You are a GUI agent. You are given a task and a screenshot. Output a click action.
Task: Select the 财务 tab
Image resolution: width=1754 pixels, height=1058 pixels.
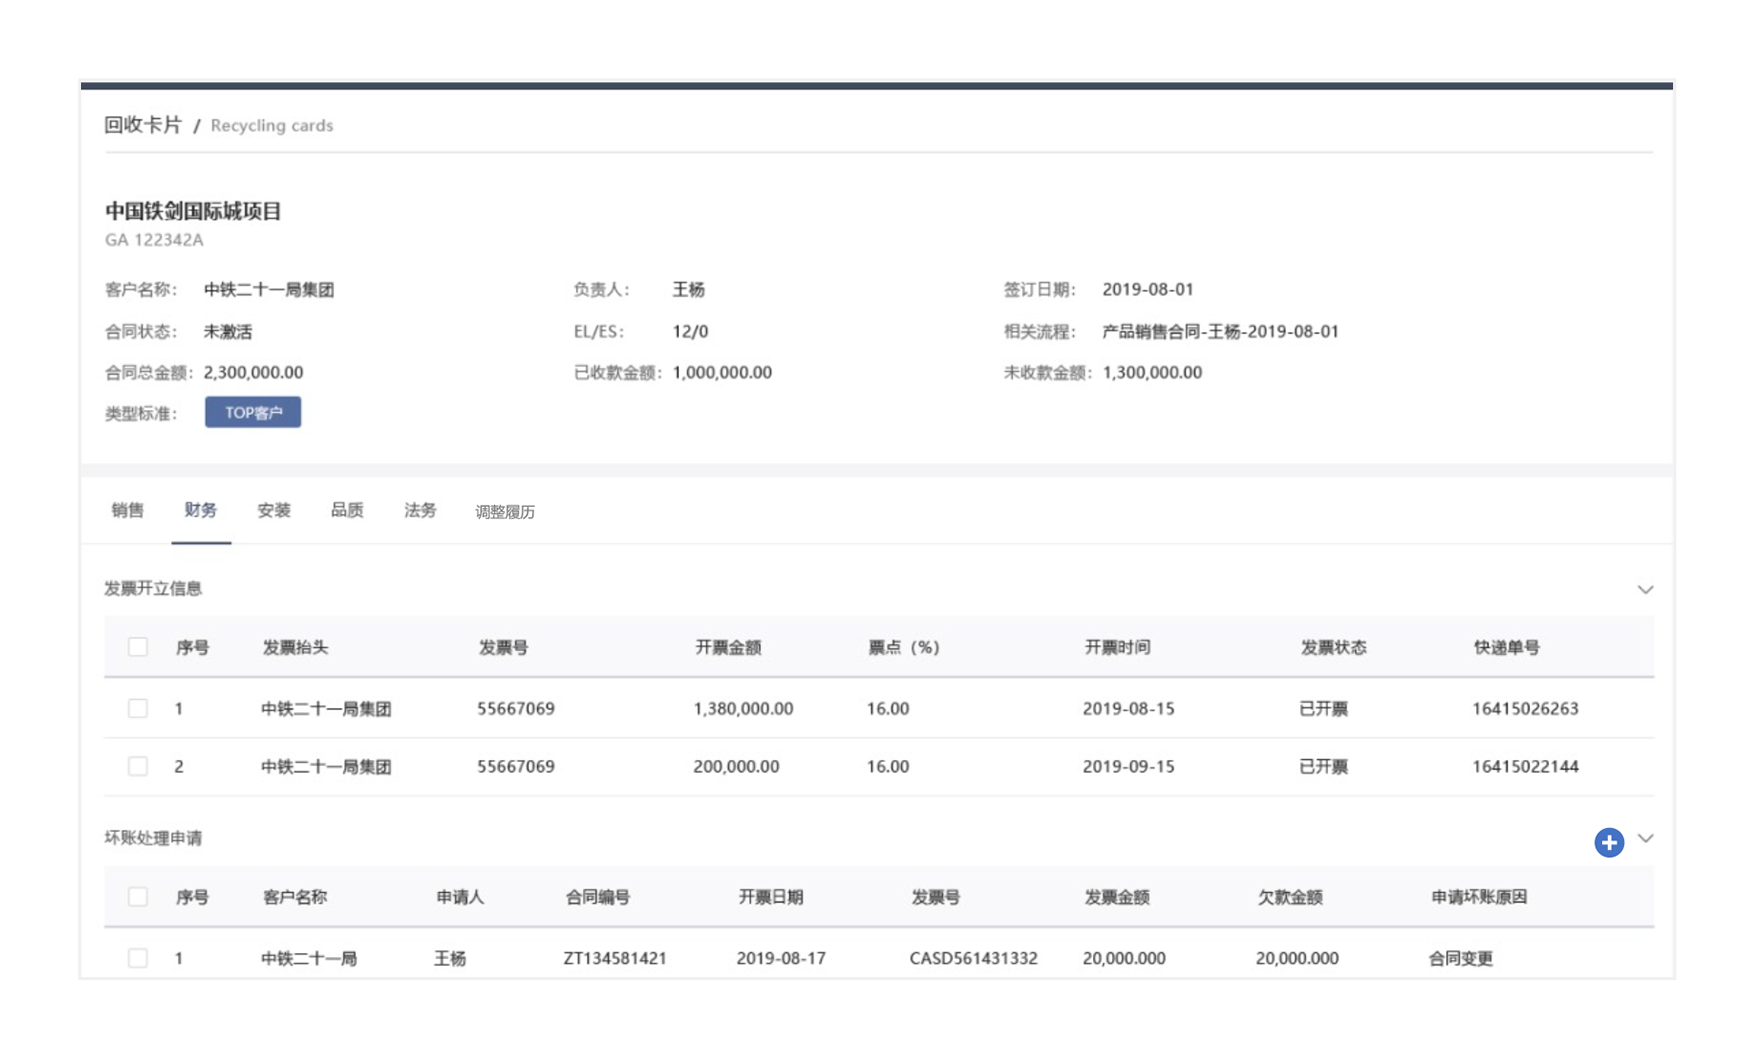pos(200,511)
